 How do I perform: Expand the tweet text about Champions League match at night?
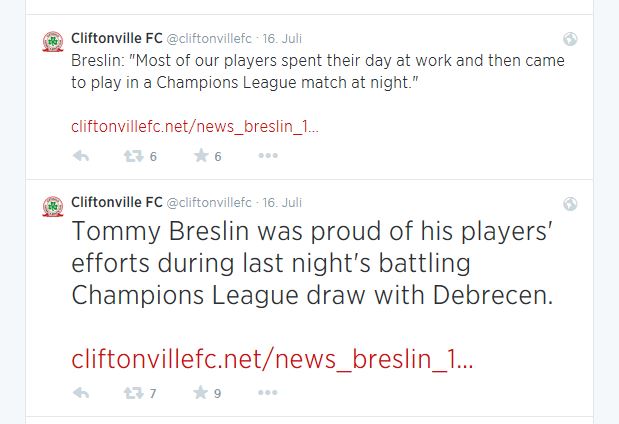(318, 71)
